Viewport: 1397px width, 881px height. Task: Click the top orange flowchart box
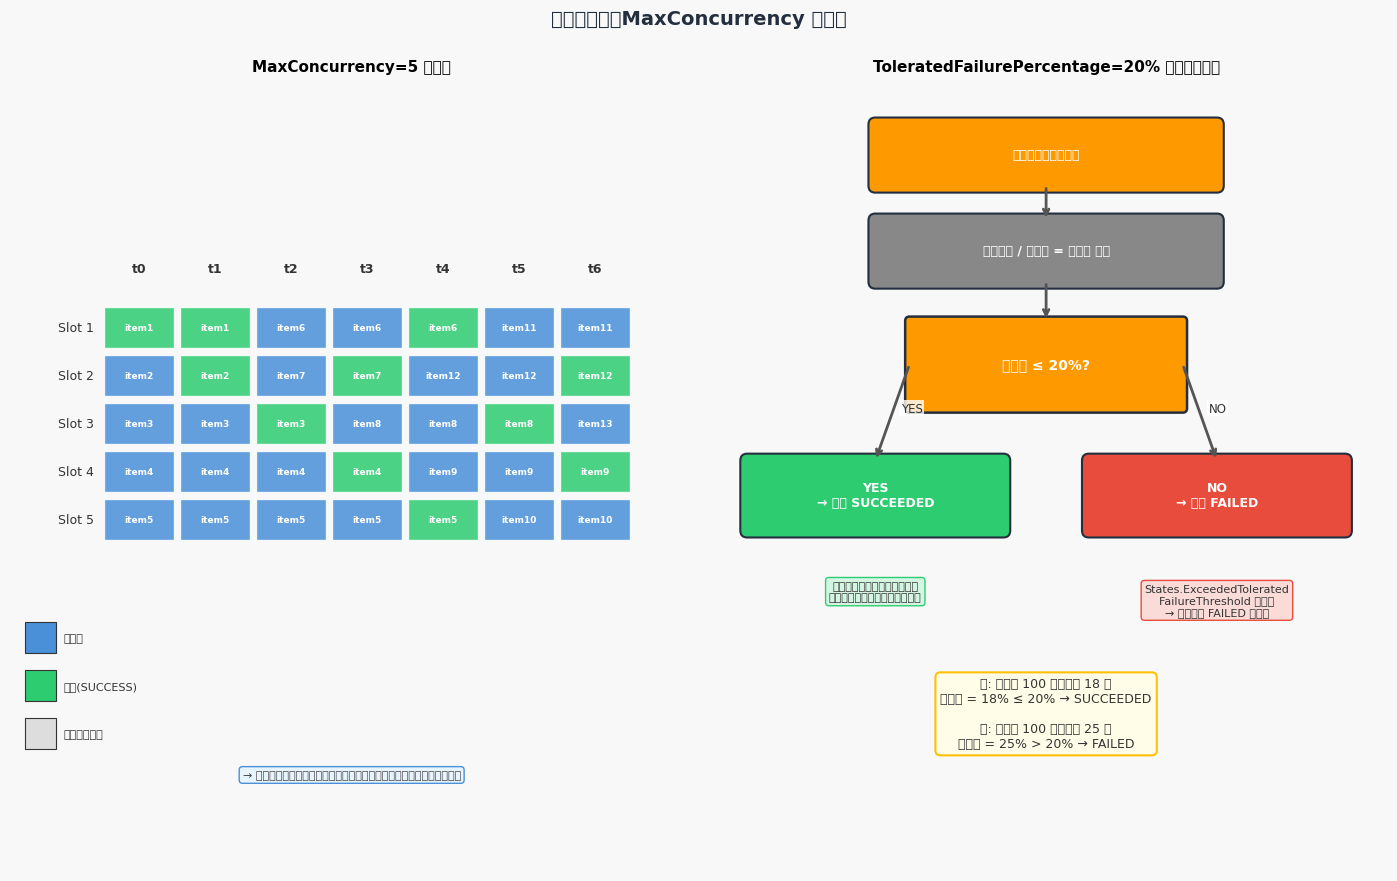tap(1046, 155)
